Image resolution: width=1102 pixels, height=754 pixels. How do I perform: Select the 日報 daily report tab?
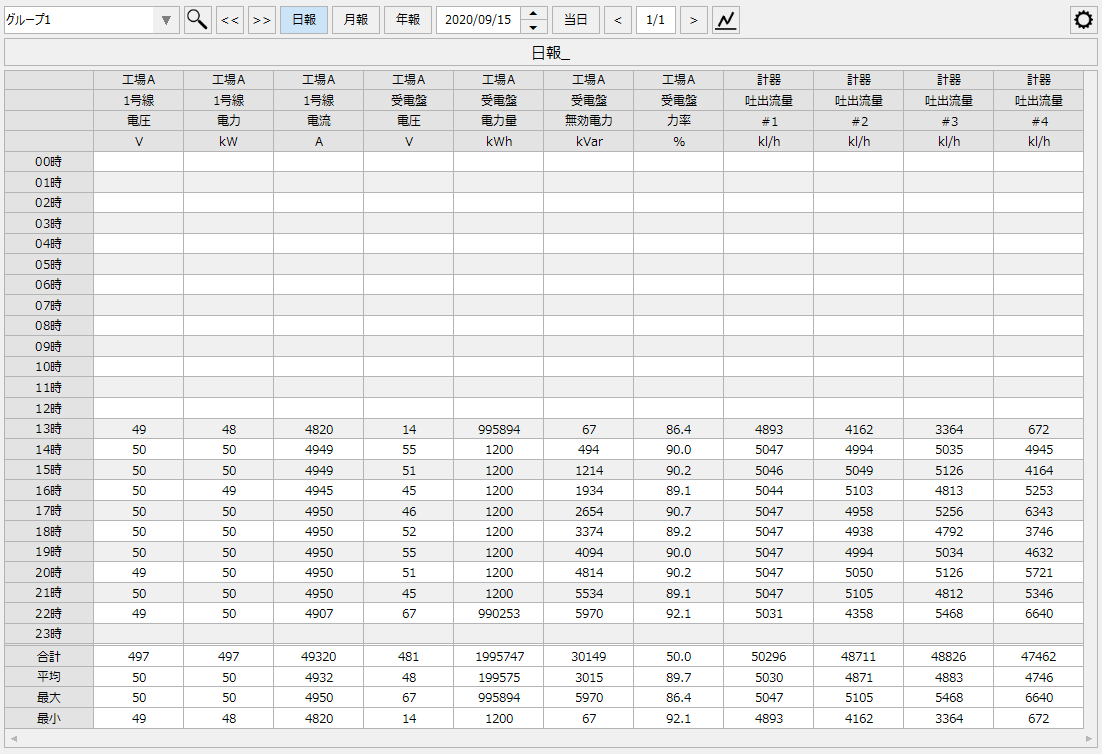(303, 19)
